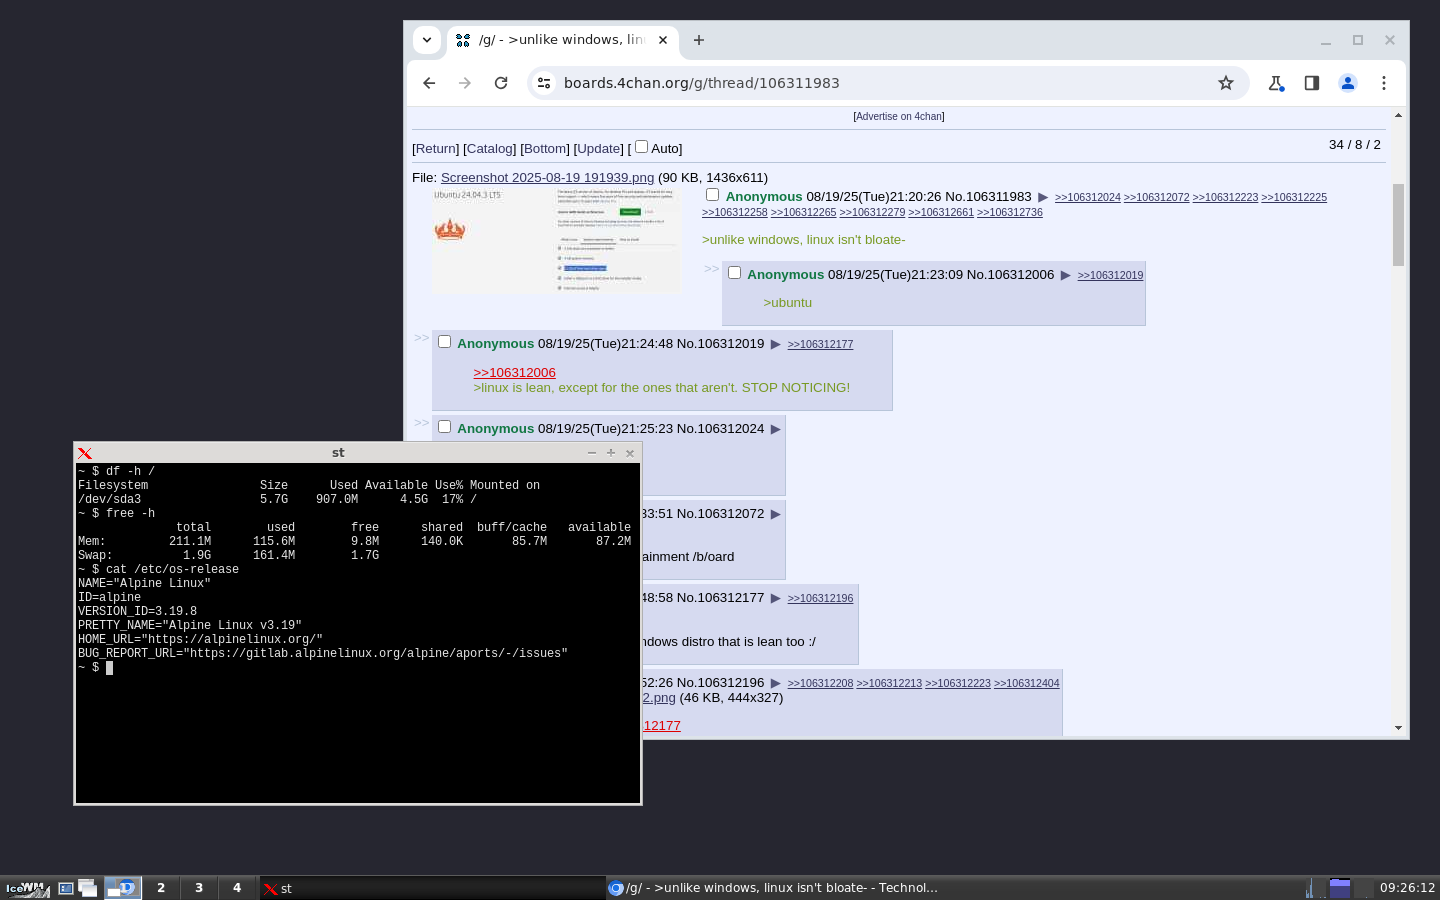
Task: Bookmark this page with the star icon
Action: tap(1226, 83)
